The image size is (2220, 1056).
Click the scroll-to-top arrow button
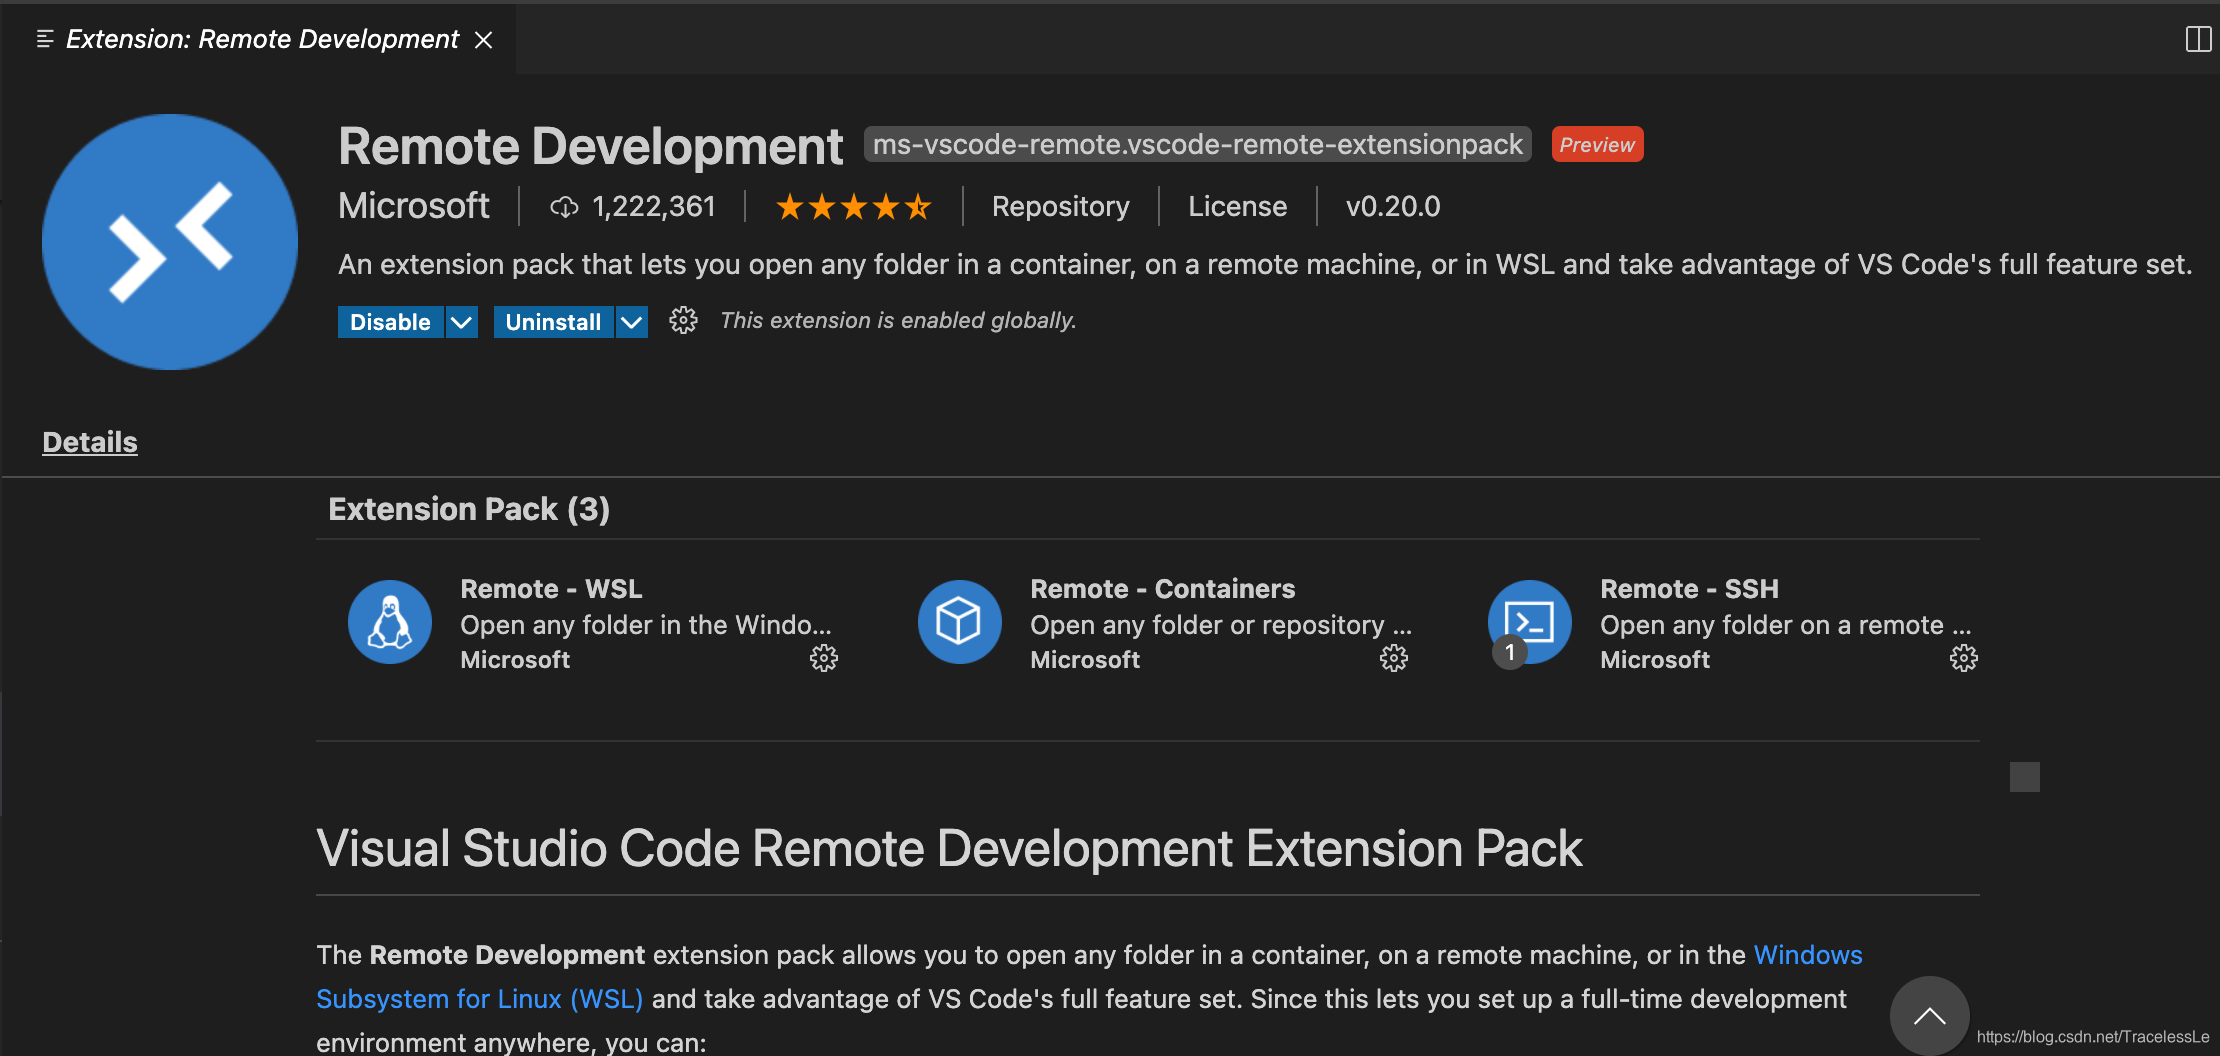pyautogui.click(x=1929, y=1016)
